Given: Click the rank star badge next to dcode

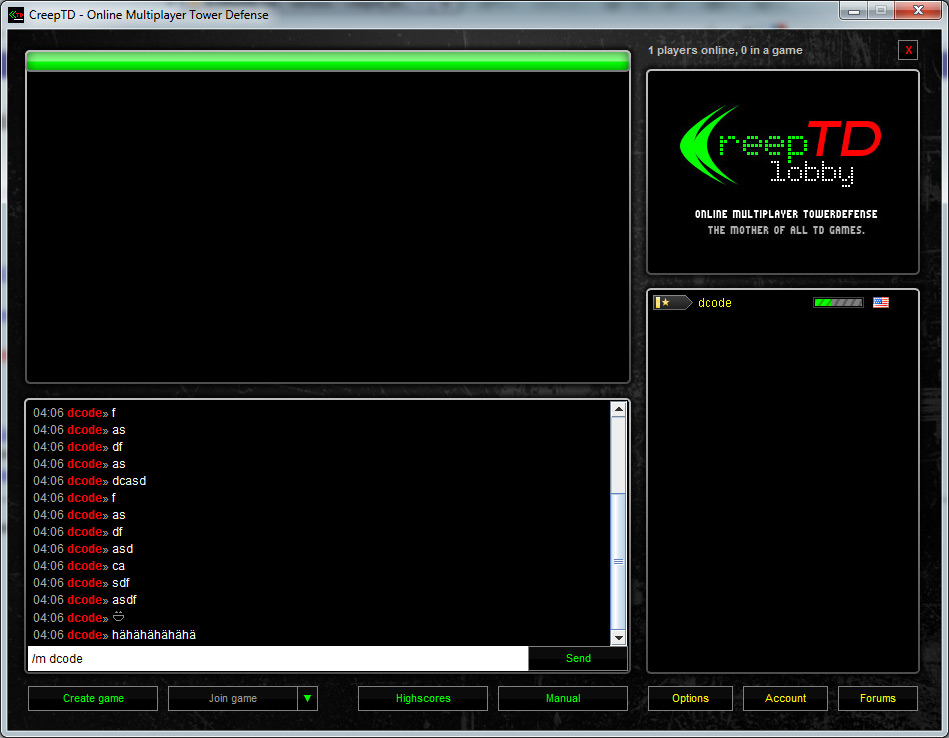Looking at the screenshot, I should [x=672, y=303].
